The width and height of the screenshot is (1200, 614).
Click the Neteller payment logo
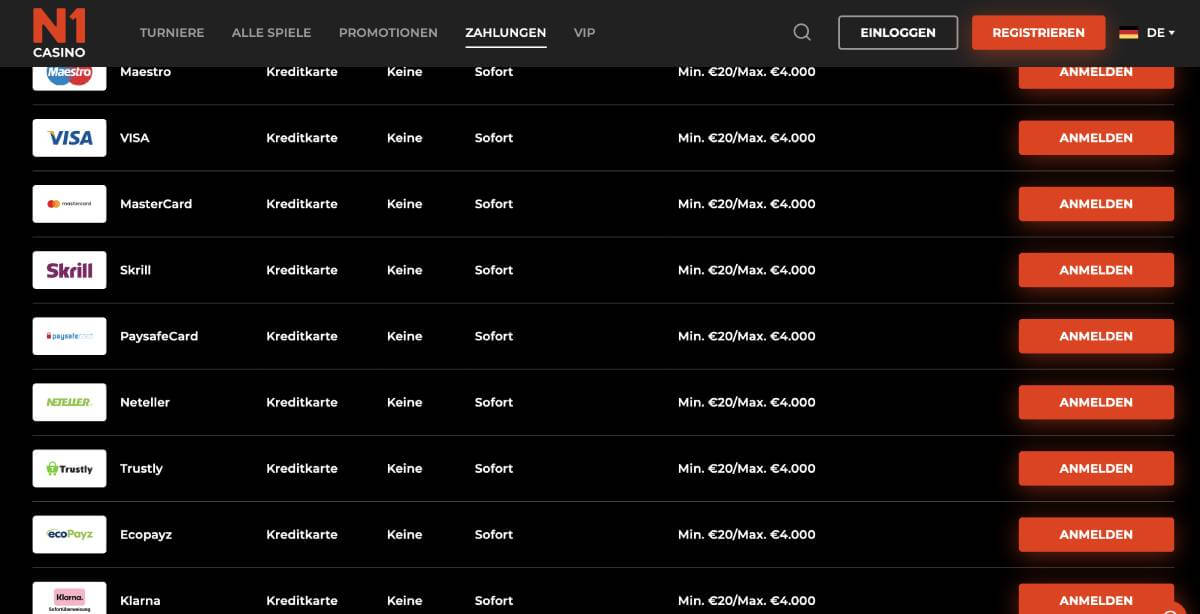tap(69, 402)
